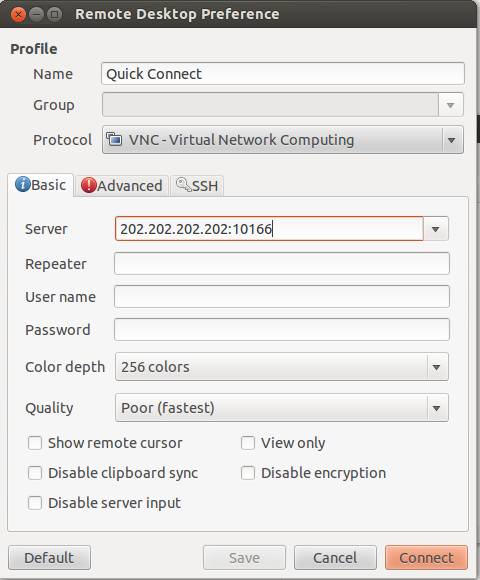480x580 pixels.
Task: Check the Disable encryption box
Action: 248,473
